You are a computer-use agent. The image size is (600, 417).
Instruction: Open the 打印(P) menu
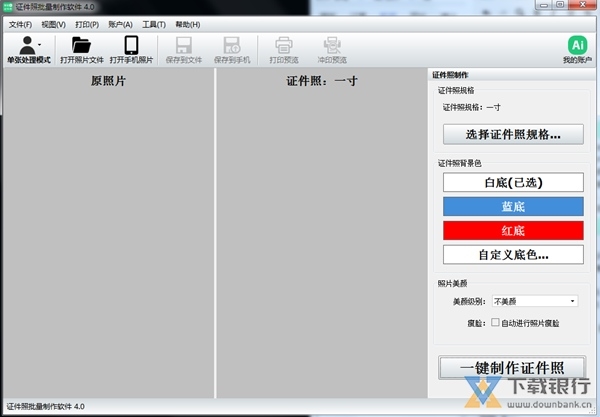[87, 25]
